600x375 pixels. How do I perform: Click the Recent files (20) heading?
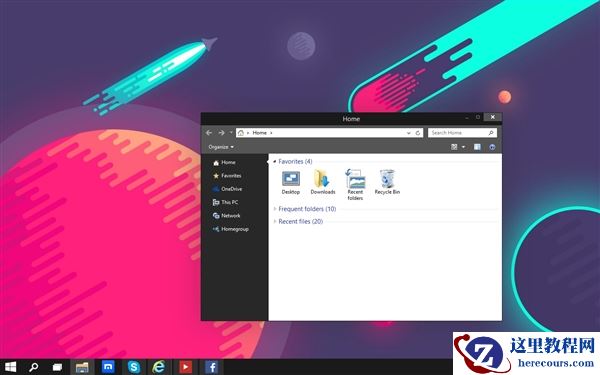(x=300, y=222)
